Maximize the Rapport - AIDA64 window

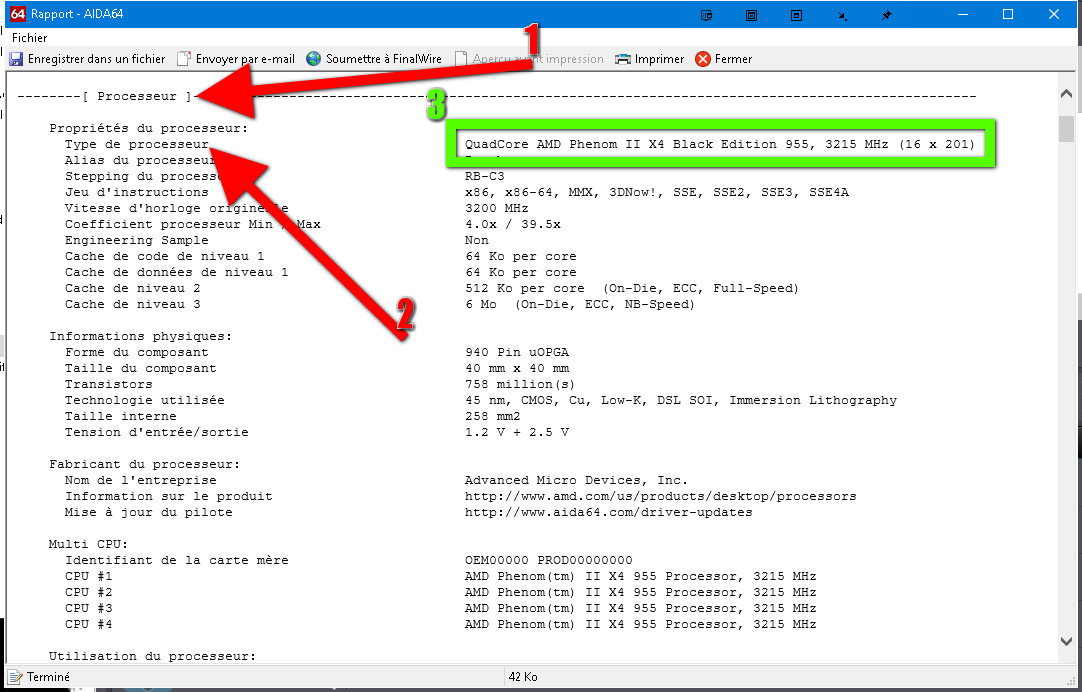click(x=1008, y=14)
